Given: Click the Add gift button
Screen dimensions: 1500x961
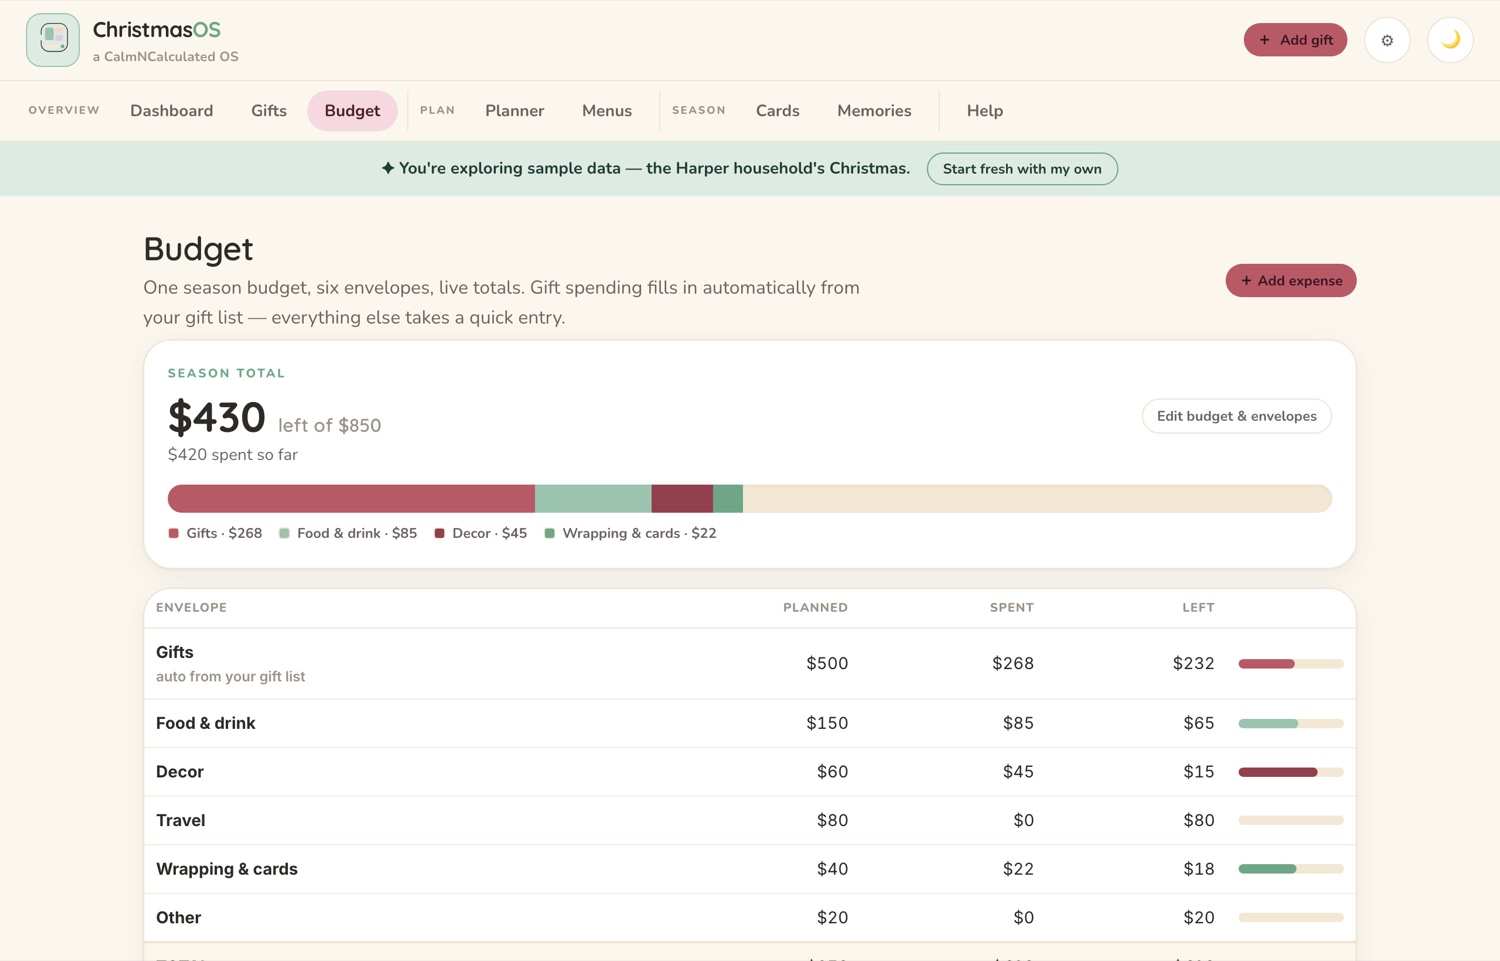Looking at the screenshot, I should (x=1295, y=40).
